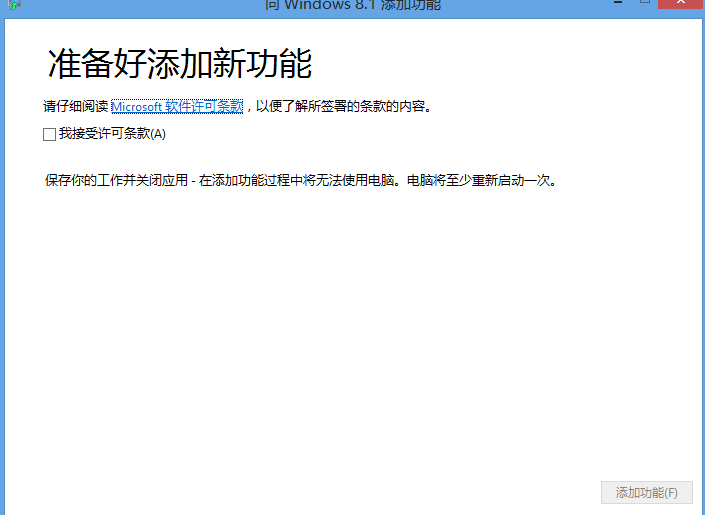
Task: Click the 保存你的工作并关闭应用 notice text
Action: click(301, 180)
